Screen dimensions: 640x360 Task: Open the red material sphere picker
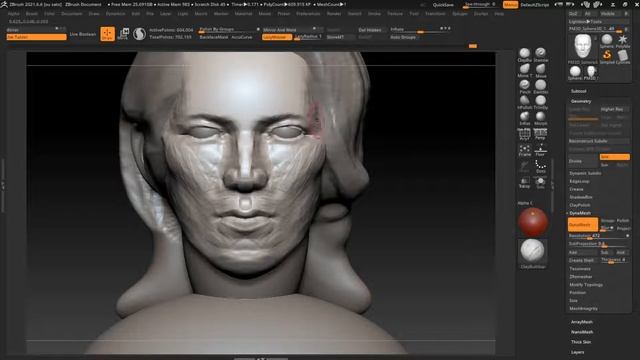click(533, 222)
